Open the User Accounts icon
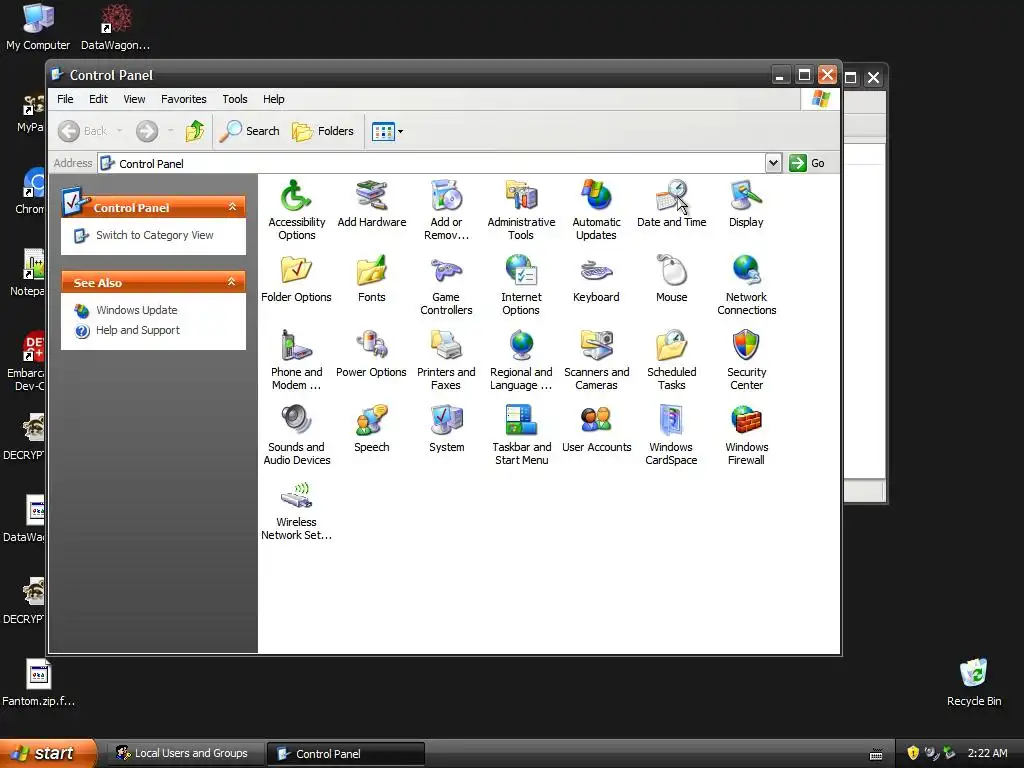1024x768 pixels. click(x=596, y=428)
